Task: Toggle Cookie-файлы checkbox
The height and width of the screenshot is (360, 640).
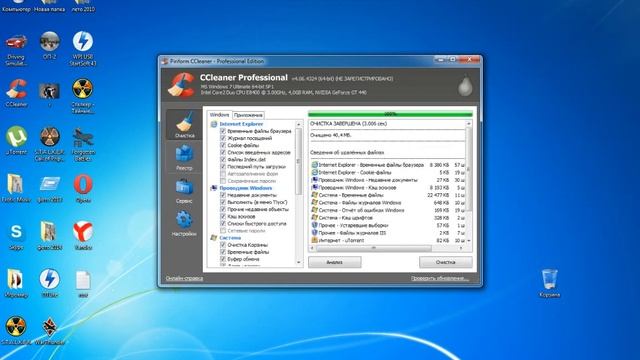Action: 223,145
